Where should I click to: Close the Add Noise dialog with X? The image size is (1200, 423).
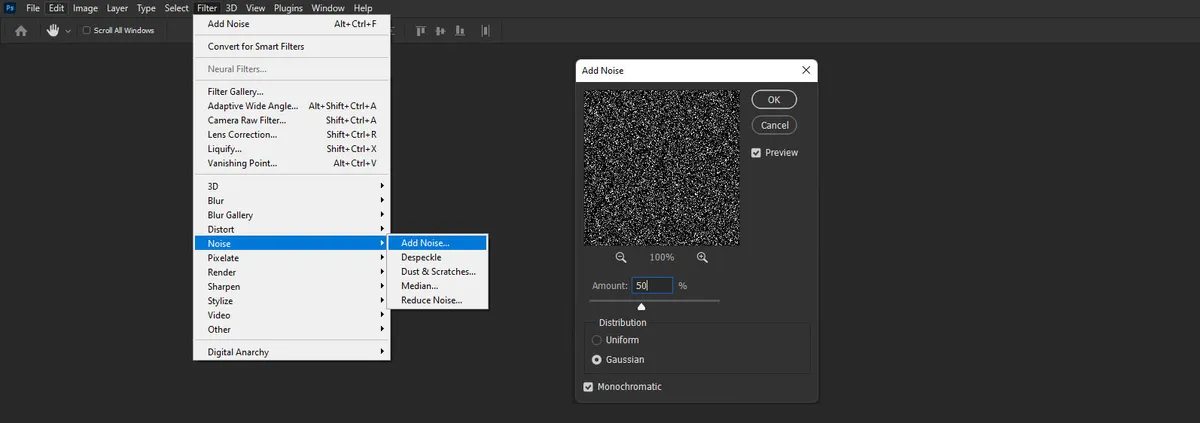pos(806,71)
